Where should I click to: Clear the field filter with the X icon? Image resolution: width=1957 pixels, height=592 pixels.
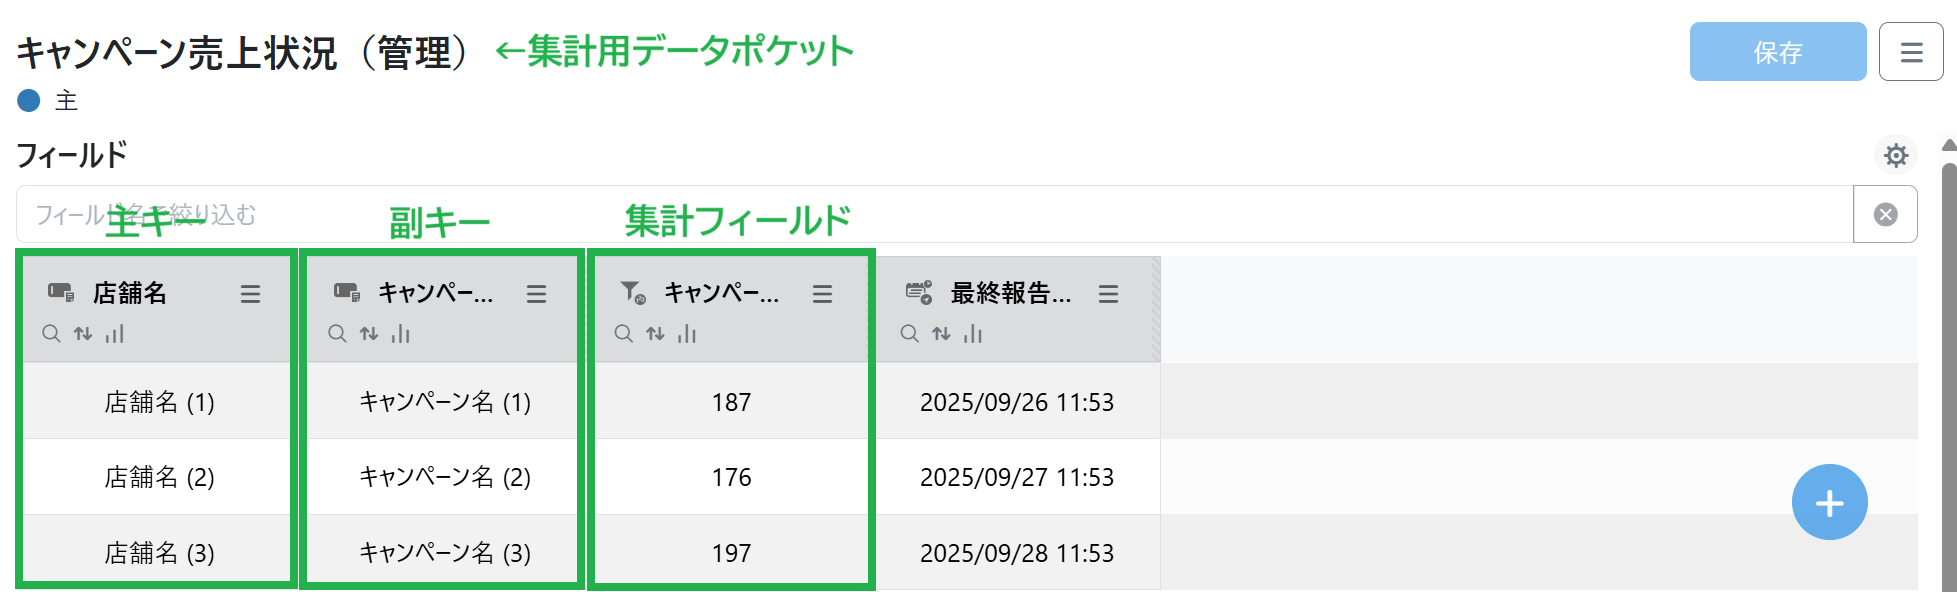[1885, 214]
